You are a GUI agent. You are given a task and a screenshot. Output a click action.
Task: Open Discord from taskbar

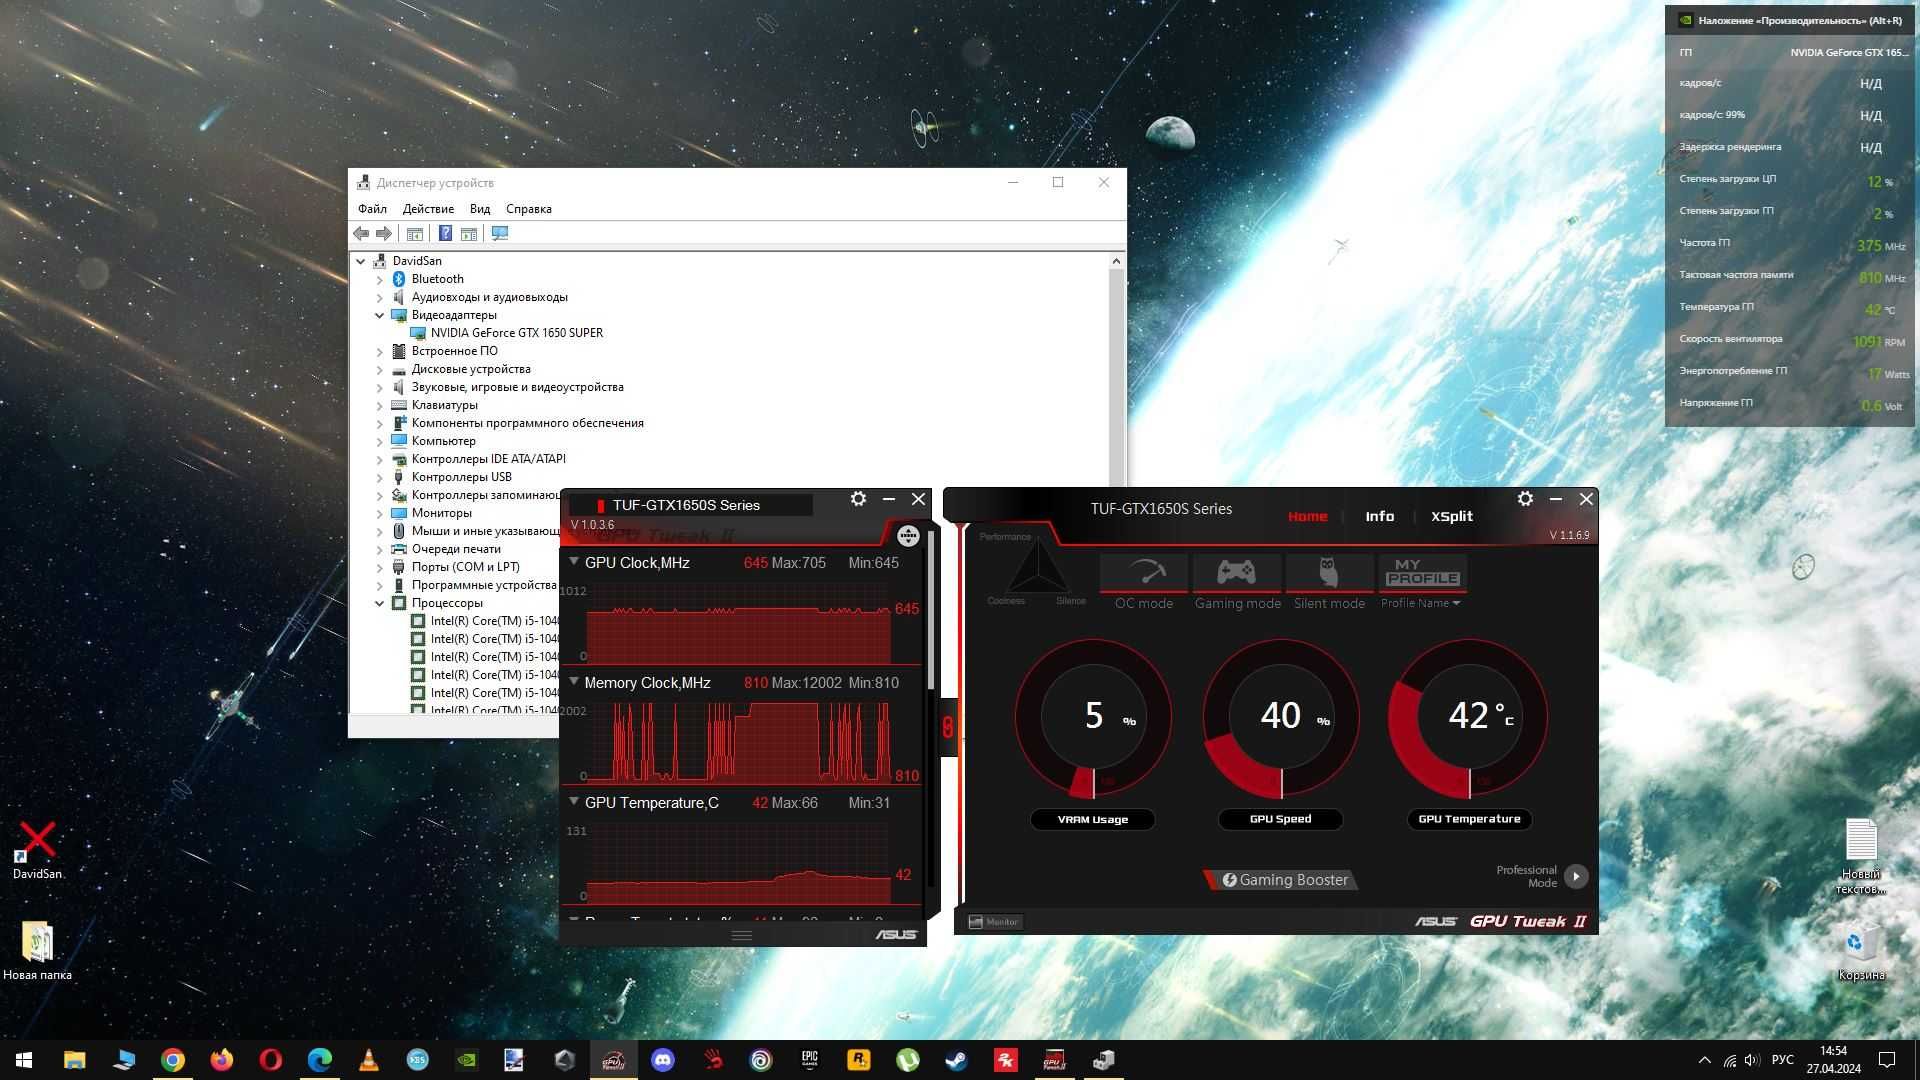(663, 1060)
